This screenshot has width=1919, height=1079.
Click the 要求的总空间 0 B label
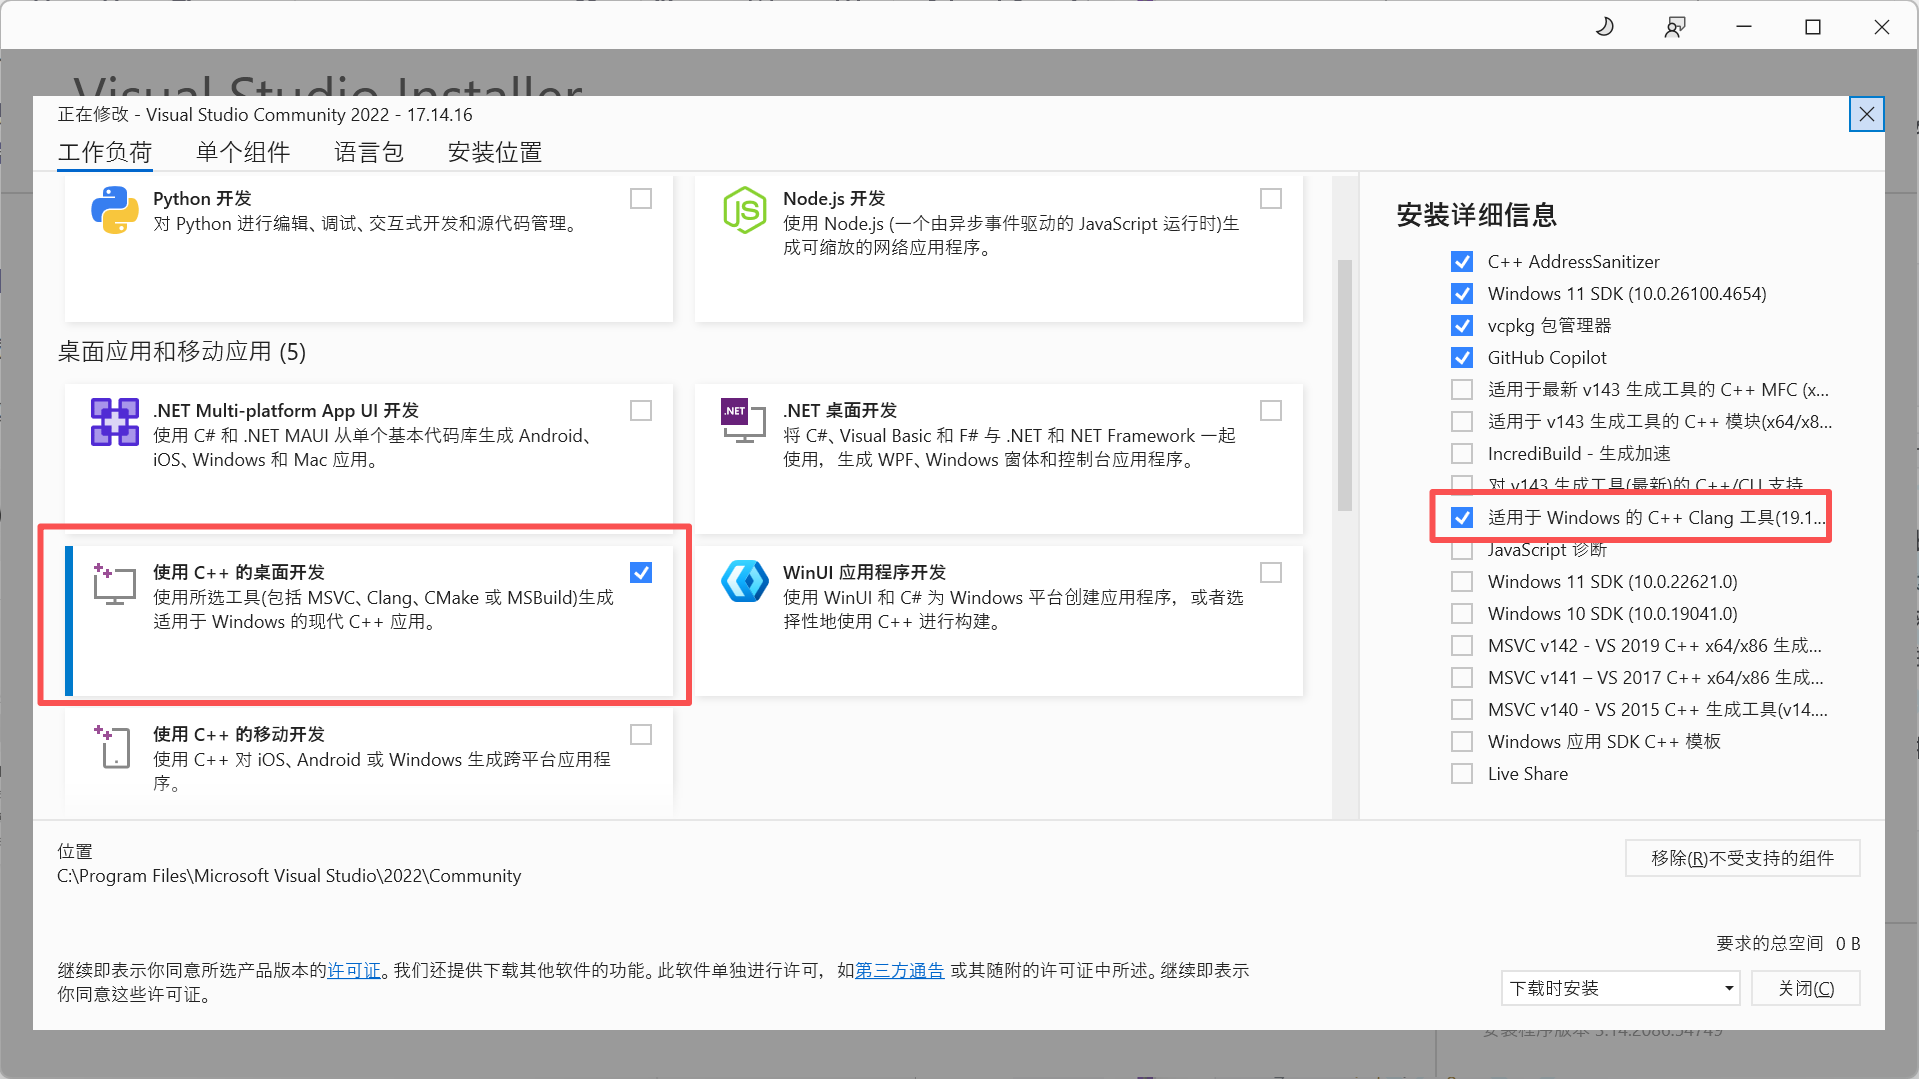tap(1788, 943)
